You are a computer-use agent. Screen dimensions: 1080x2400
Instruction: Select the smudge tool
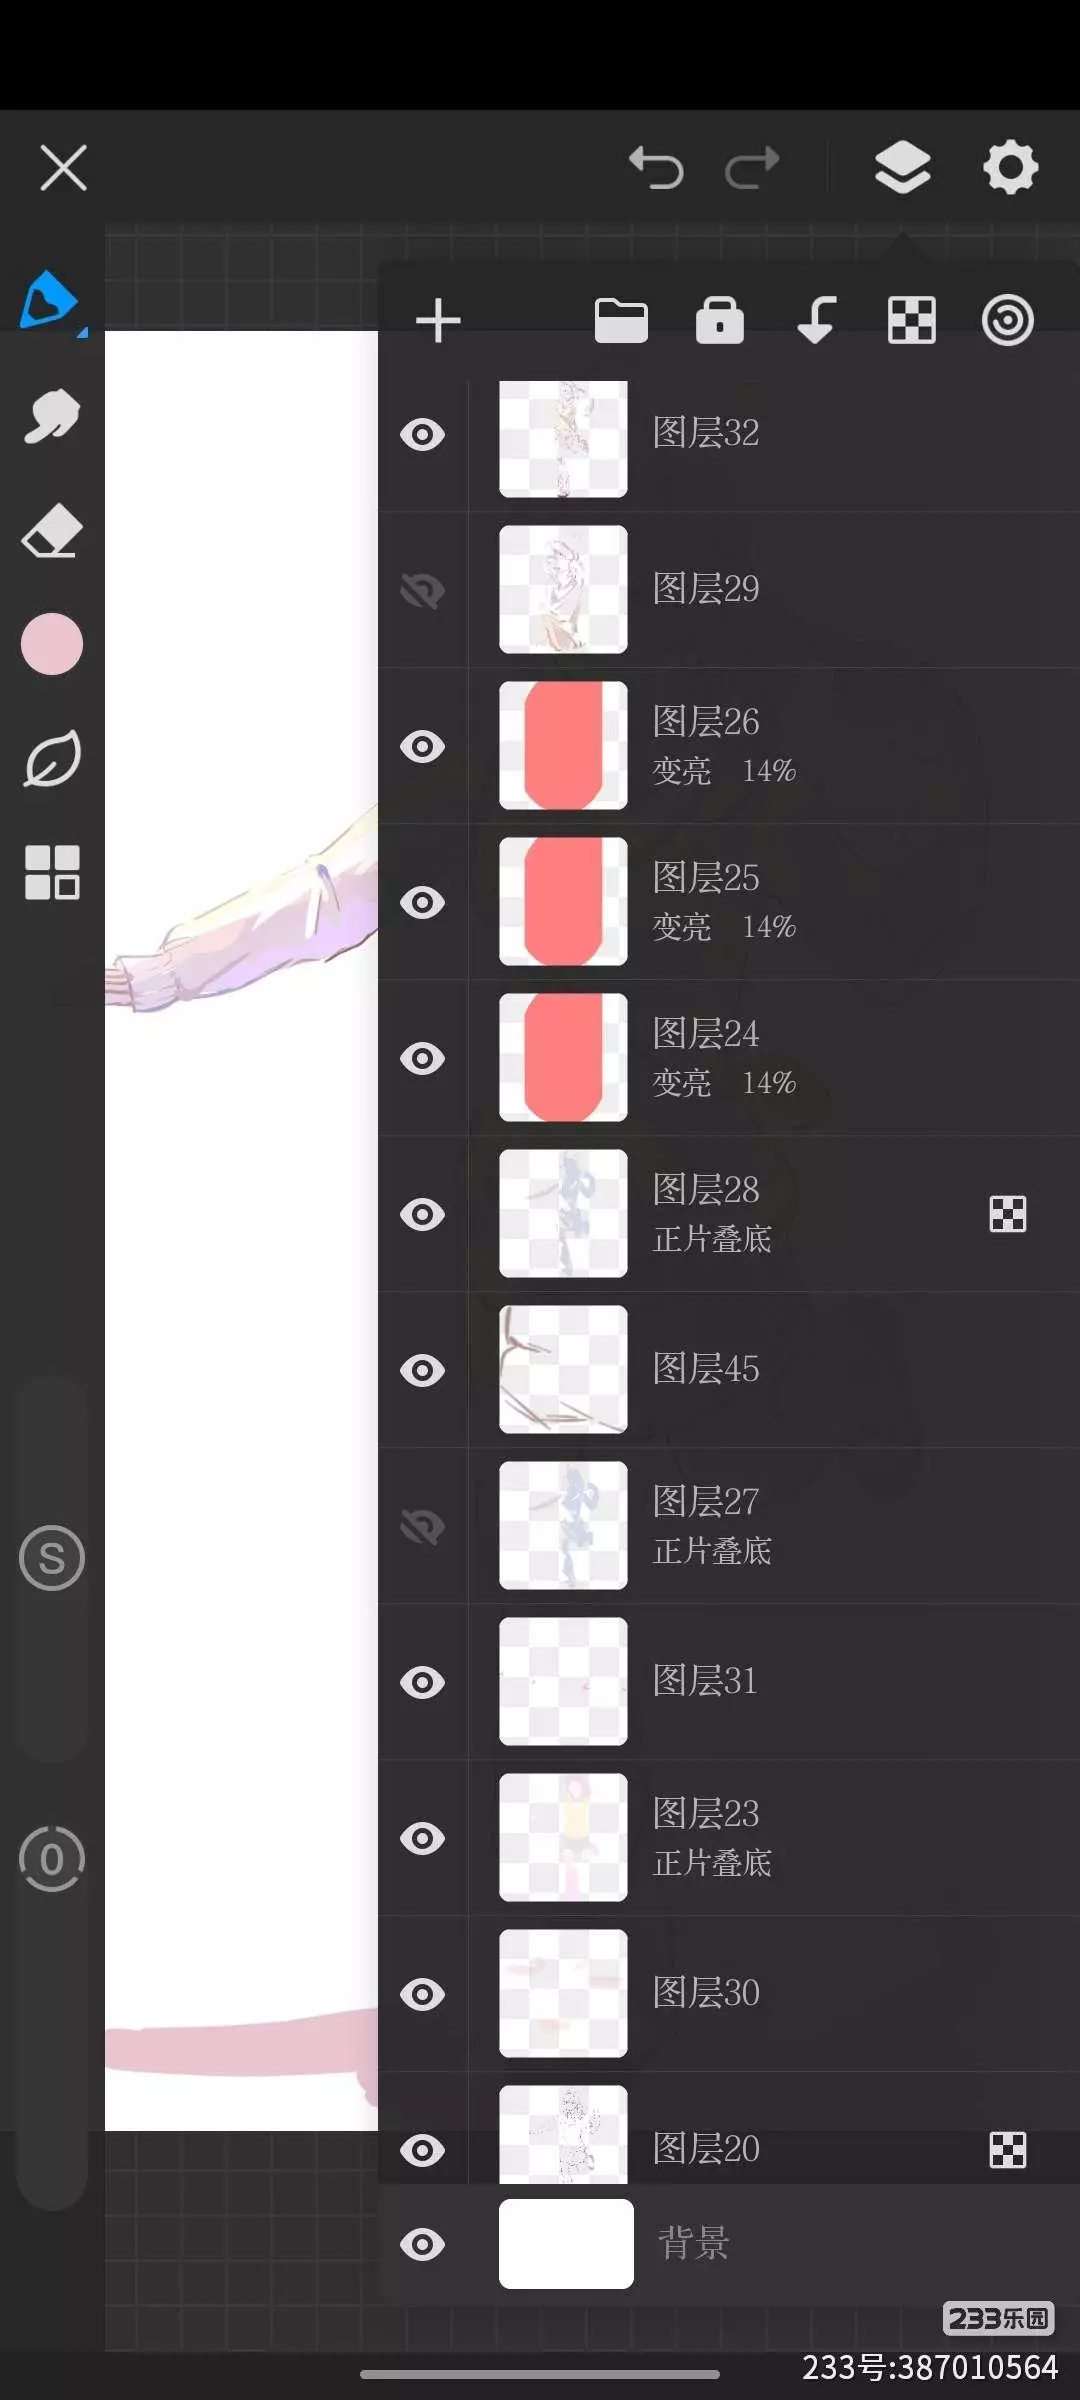[52, 416]
